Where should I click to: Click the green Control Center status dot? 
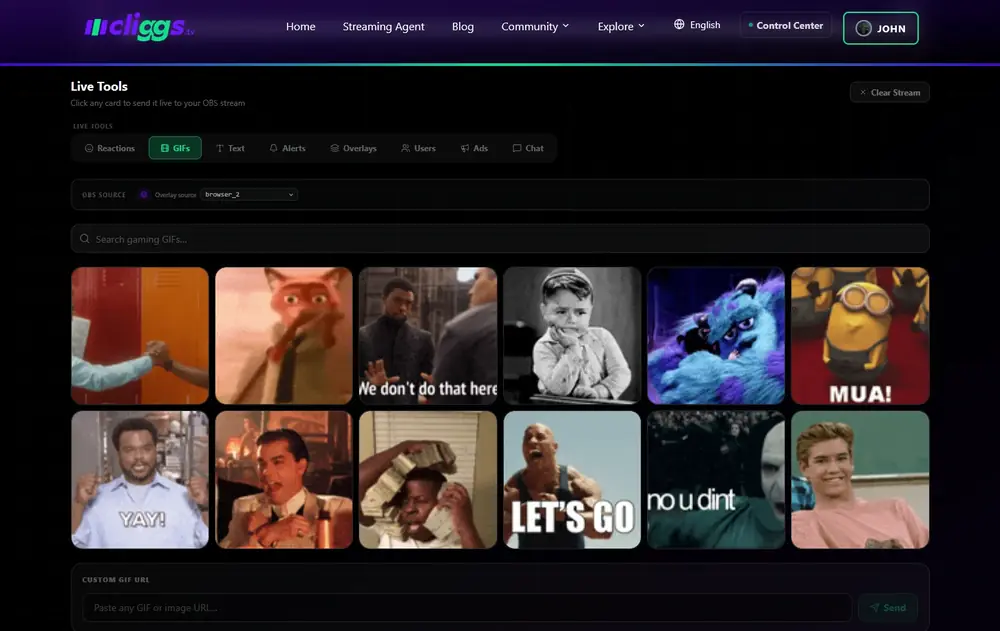[751, 26]
